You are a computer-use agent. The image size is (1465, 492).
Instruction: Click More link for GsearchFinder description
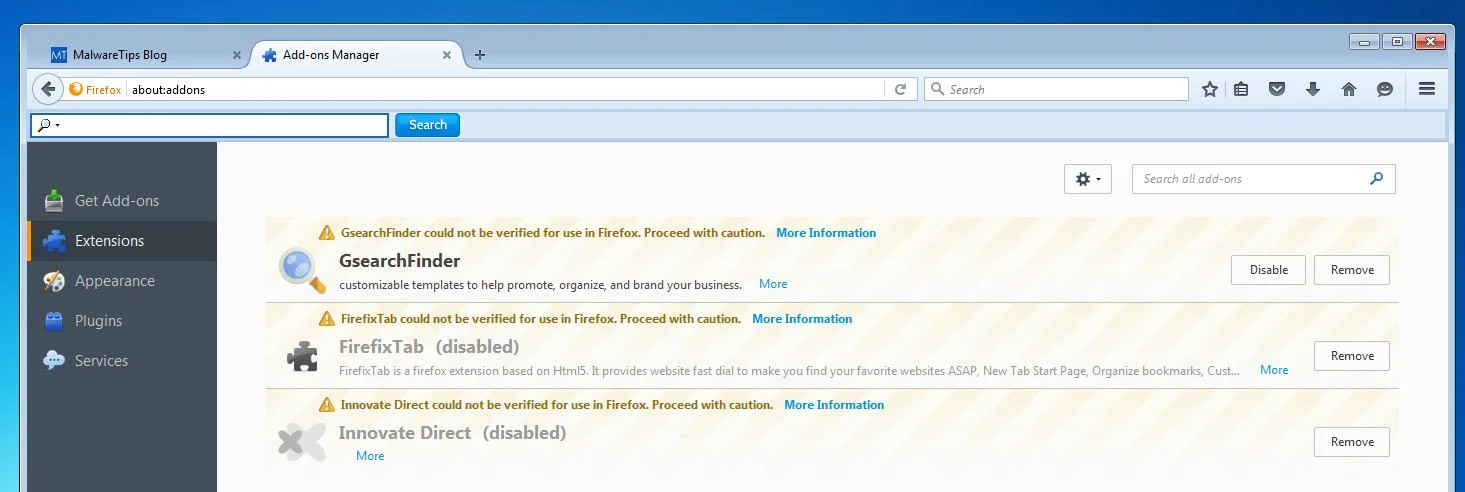[x=773, y=284]
